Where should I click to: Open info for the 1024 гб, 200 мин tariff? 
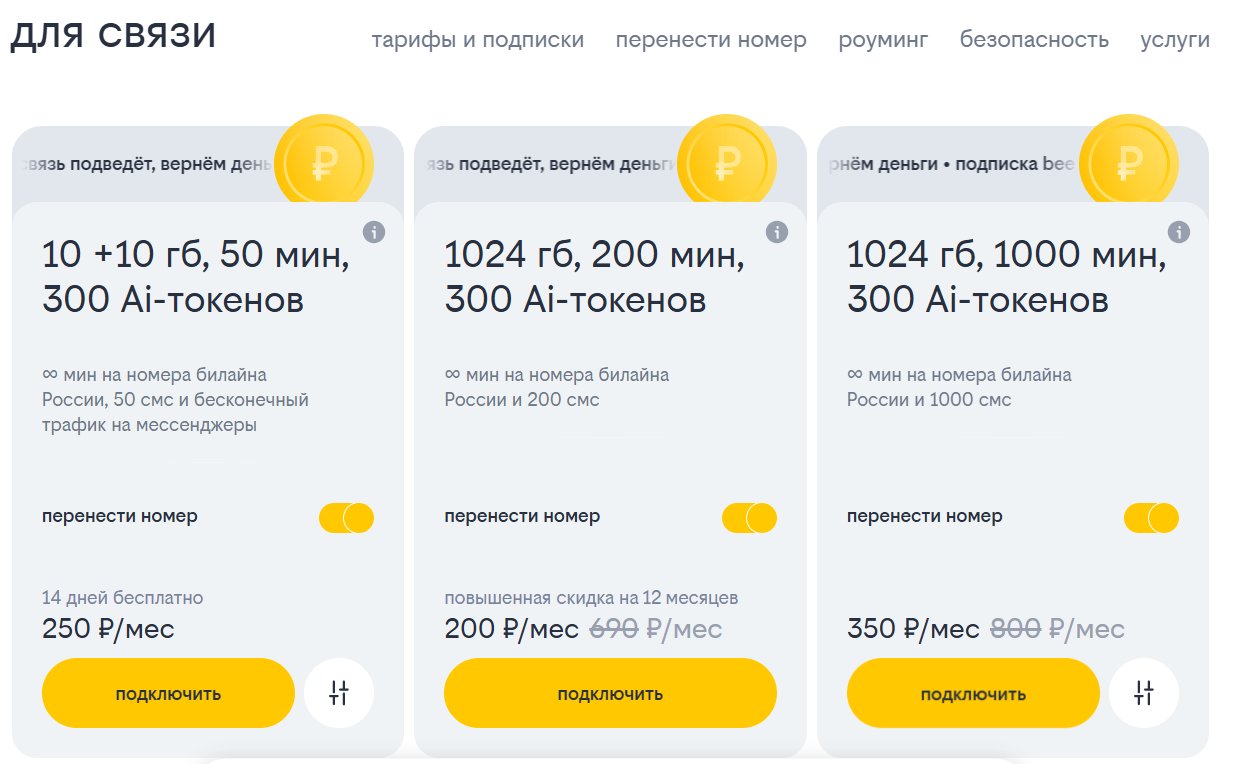[x=777, y=232]
